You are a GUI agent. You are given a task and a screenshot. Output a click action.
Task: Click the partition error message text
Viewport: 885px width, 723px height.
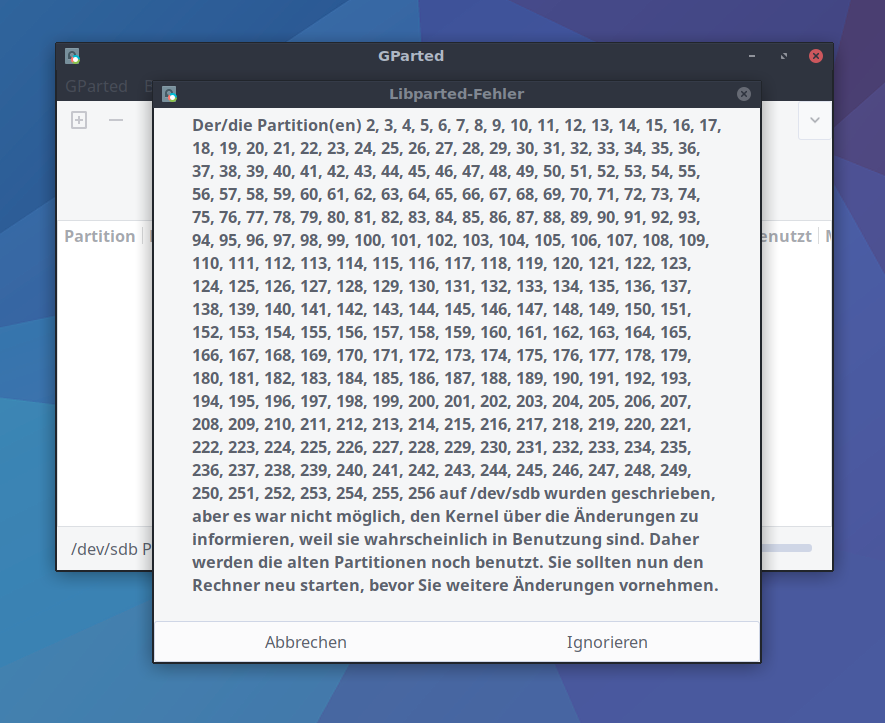(456, 355)
